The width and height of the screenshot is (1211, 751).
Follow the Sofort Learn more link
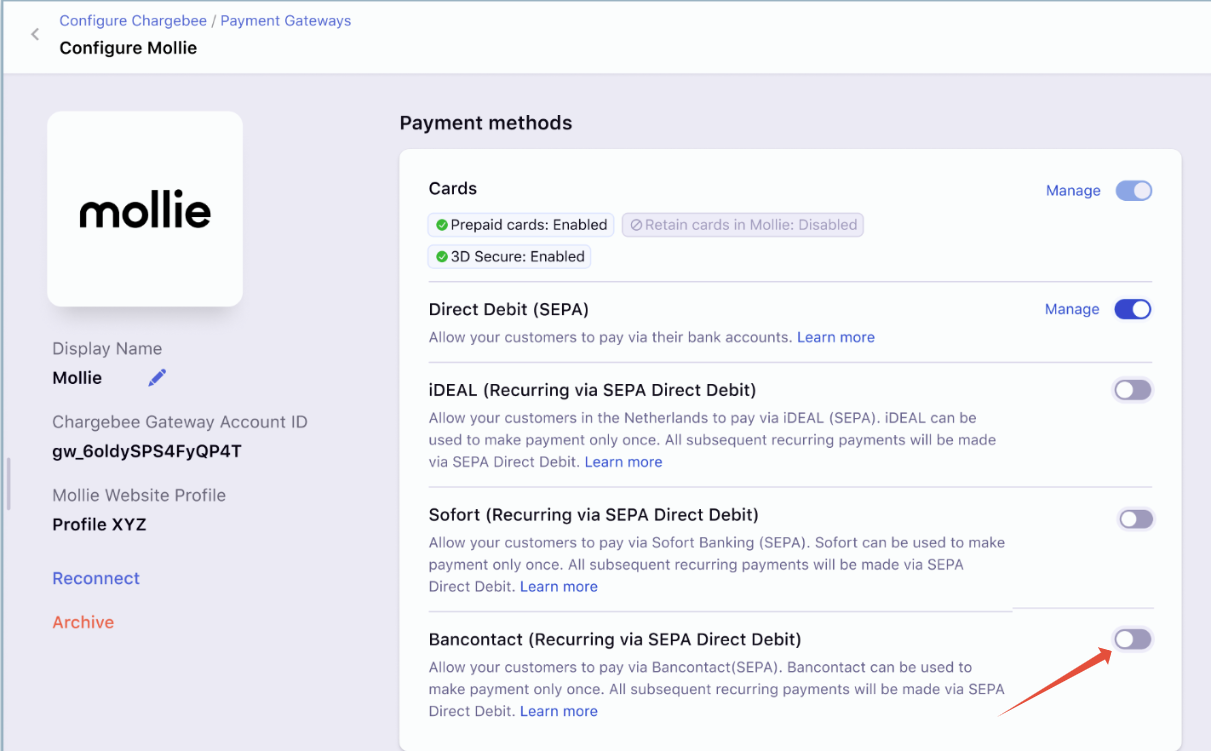pyautogui.click(x=559, y=586)
